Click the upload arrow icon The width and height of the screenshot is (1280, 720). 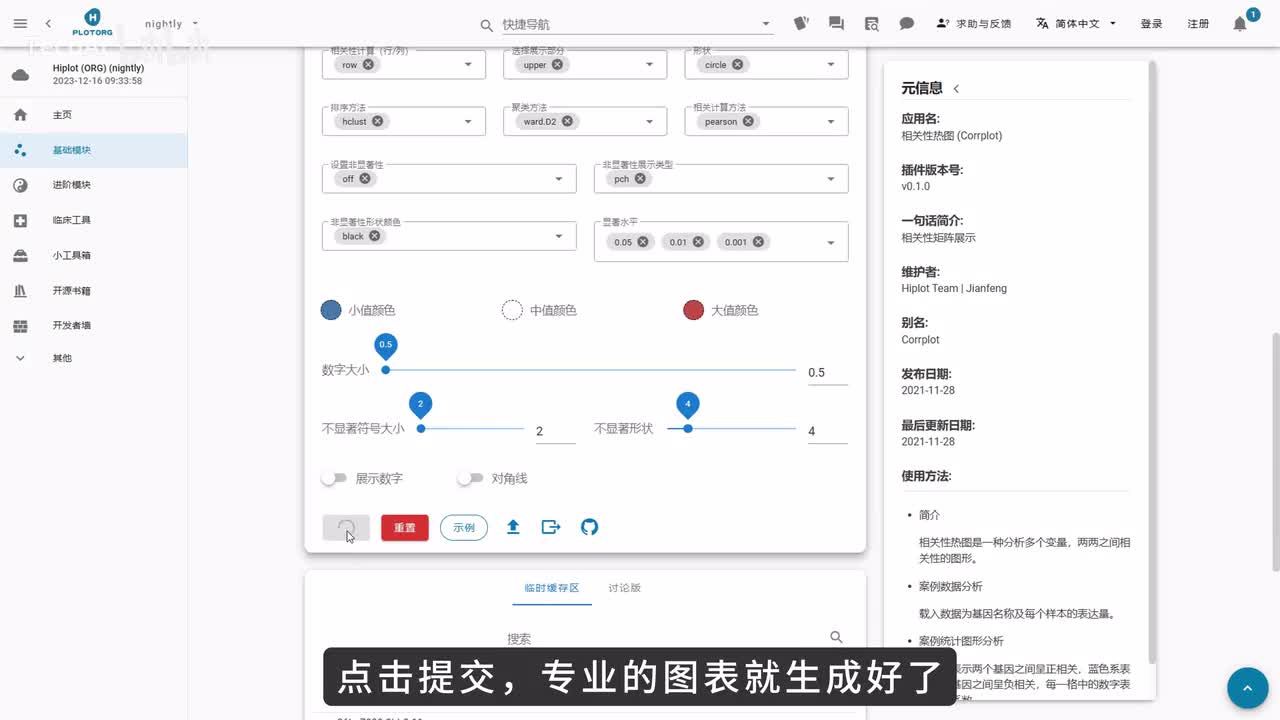pos(513,527)
